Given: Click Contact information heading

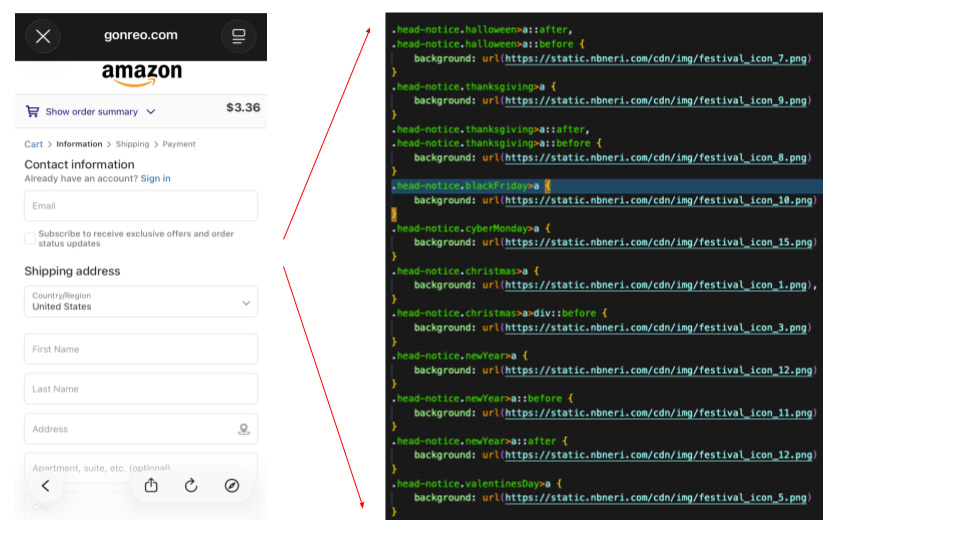Looking at the screenshot, I should pos(80,164).
